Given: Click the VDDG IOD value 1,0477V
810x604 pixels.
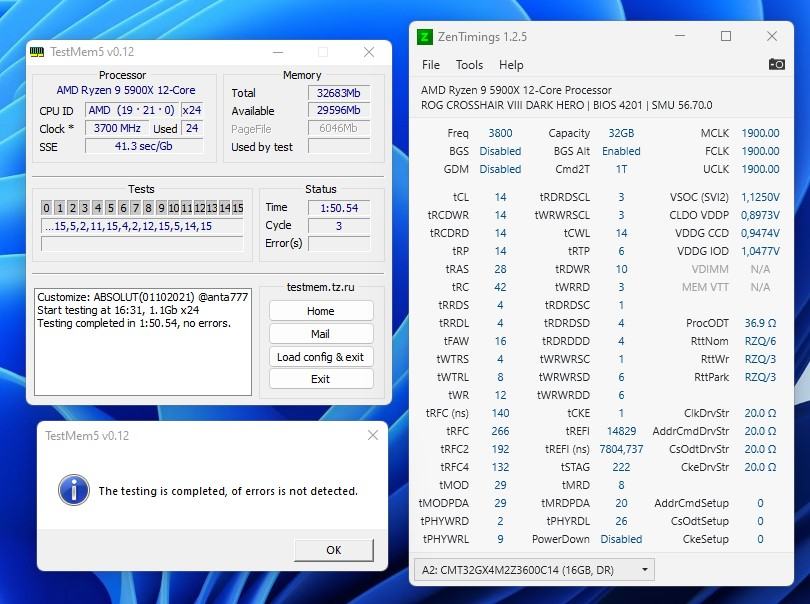Looking at the screenshot, I should (x=760, y=251).
